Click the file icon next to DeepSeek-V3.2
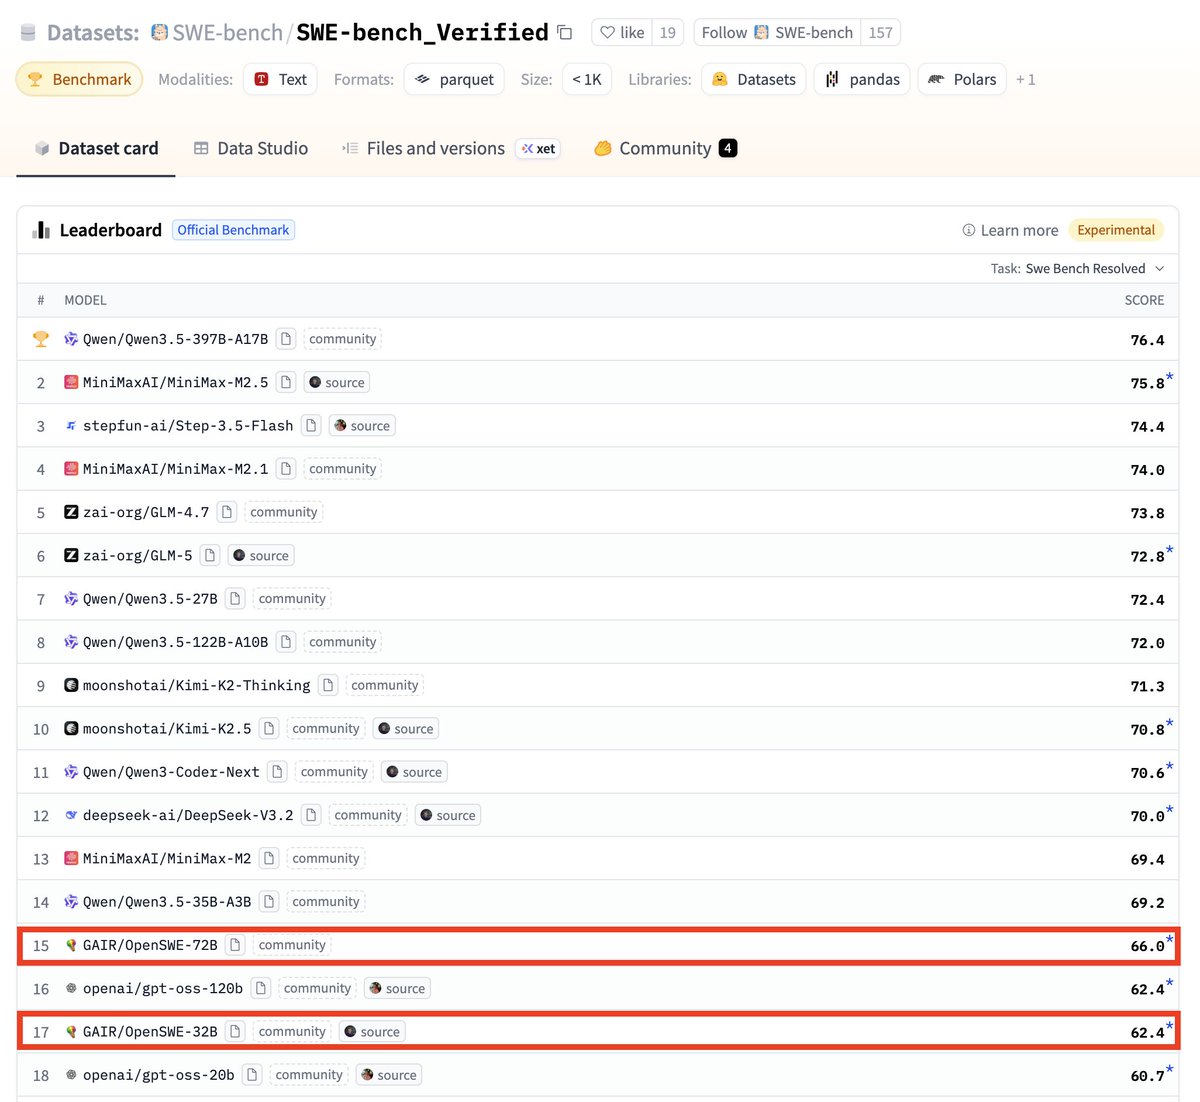Viewport: 1200px width, 1102px height. pos(311,815)
